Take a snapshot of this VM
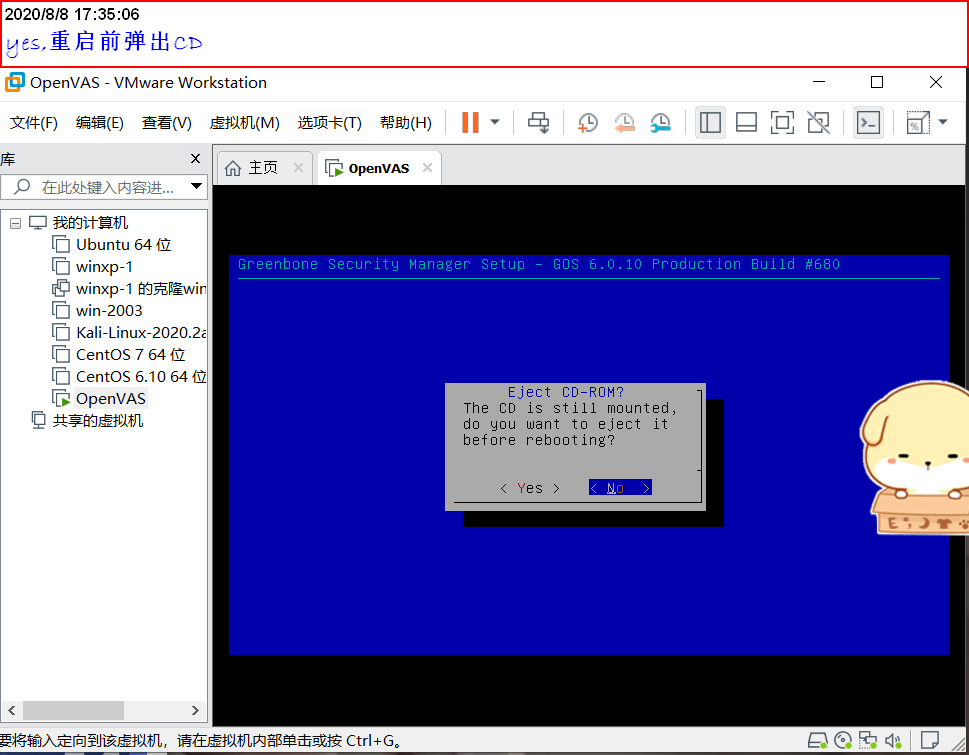The width and height of the screenshot is (969, 755). (x=587, y=122)
